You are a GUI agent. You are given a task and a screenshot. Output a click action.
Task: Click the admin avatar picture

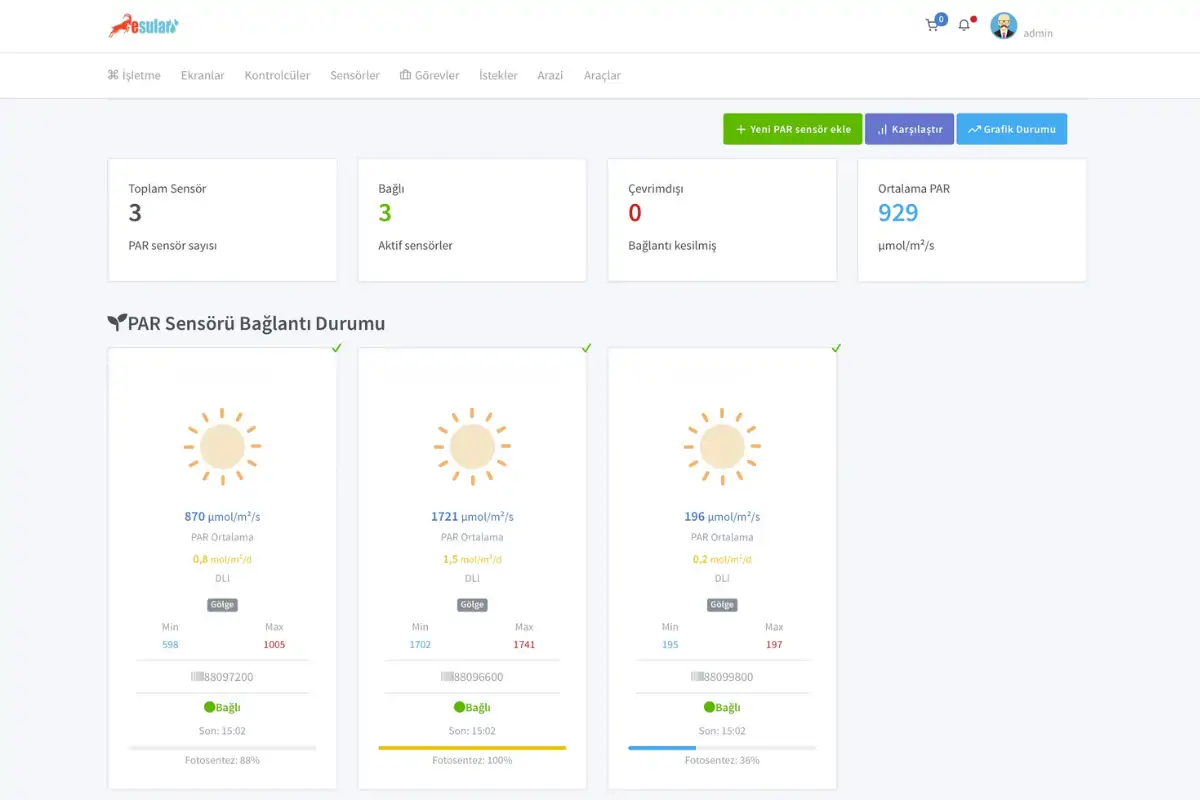coord(1003,26)
